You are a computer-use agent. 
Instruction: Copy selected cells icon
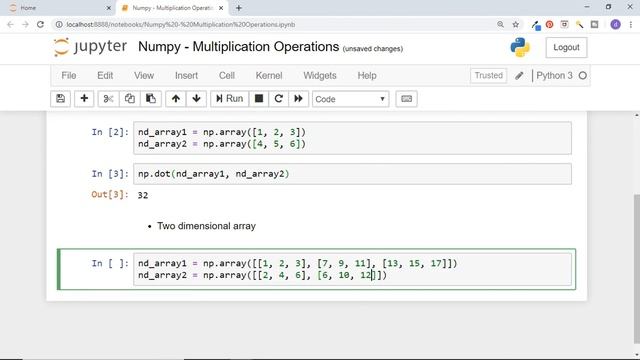pos(129,99)
